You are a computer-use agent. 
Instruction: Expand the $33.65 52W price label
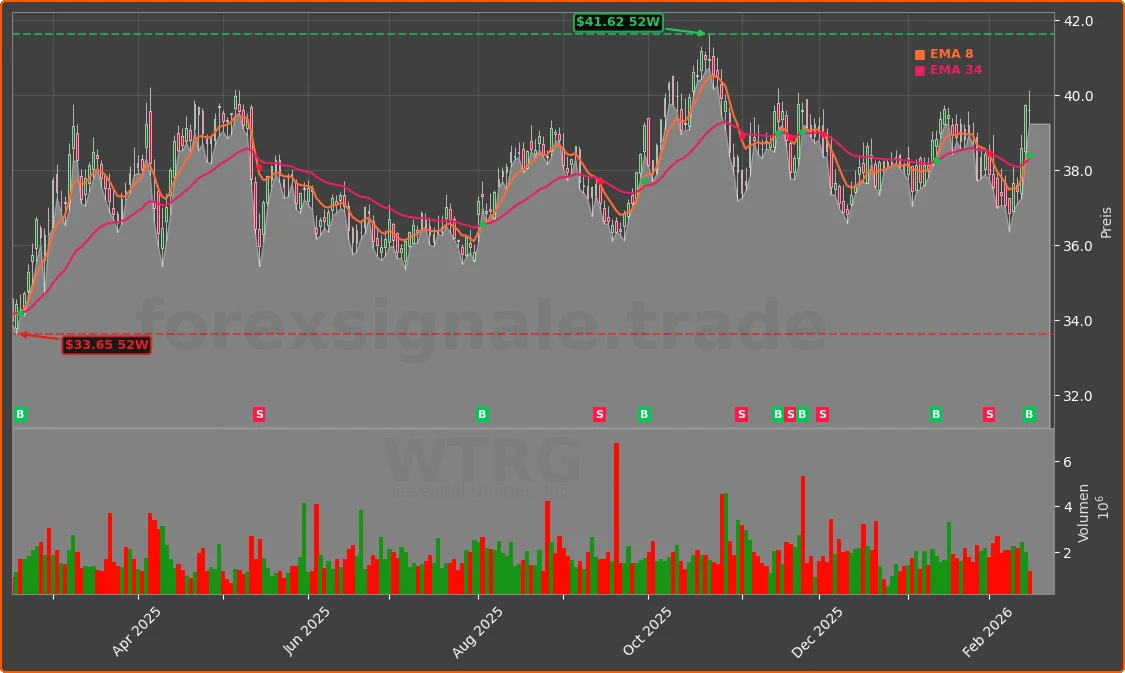(x=106, y=344)
